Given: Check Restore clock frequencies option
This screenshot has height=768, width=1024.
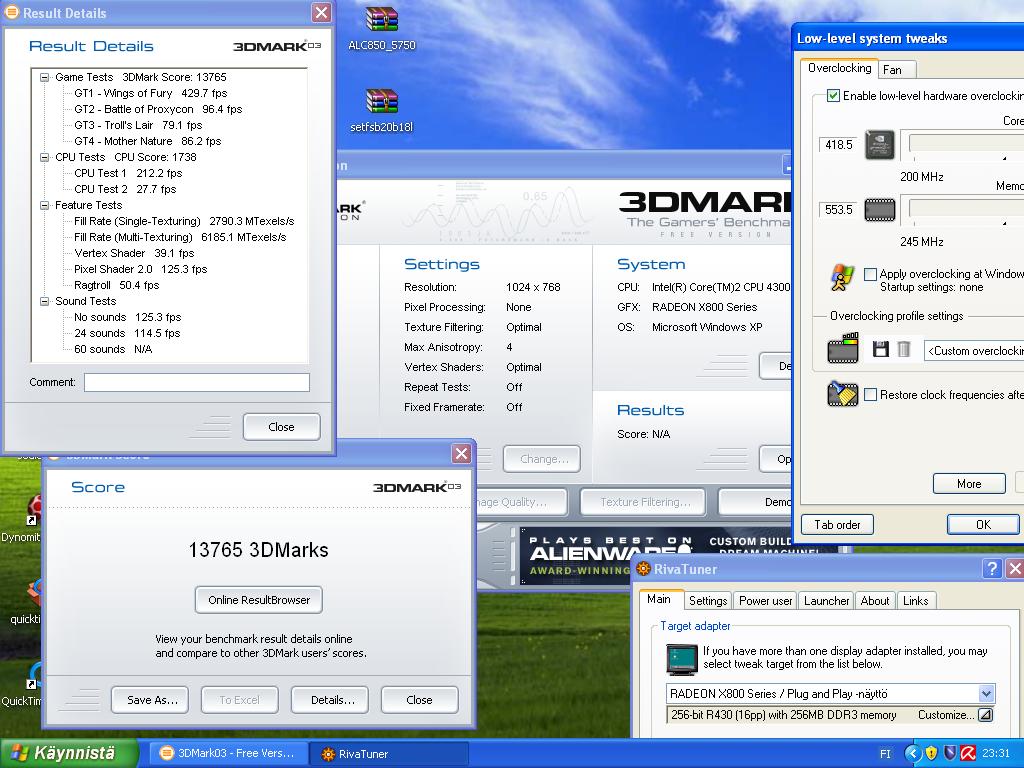Looking at the screenshot, I should tap(870, 394).
